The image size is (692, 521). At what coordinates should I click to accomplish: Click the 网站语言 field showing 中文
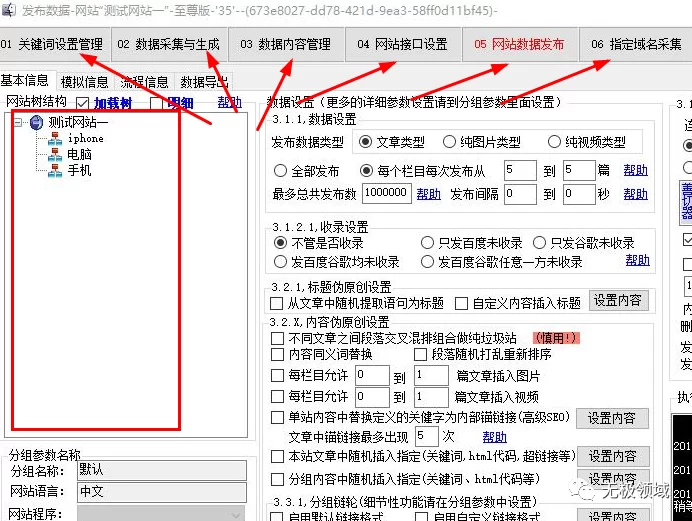click(162, 491)
